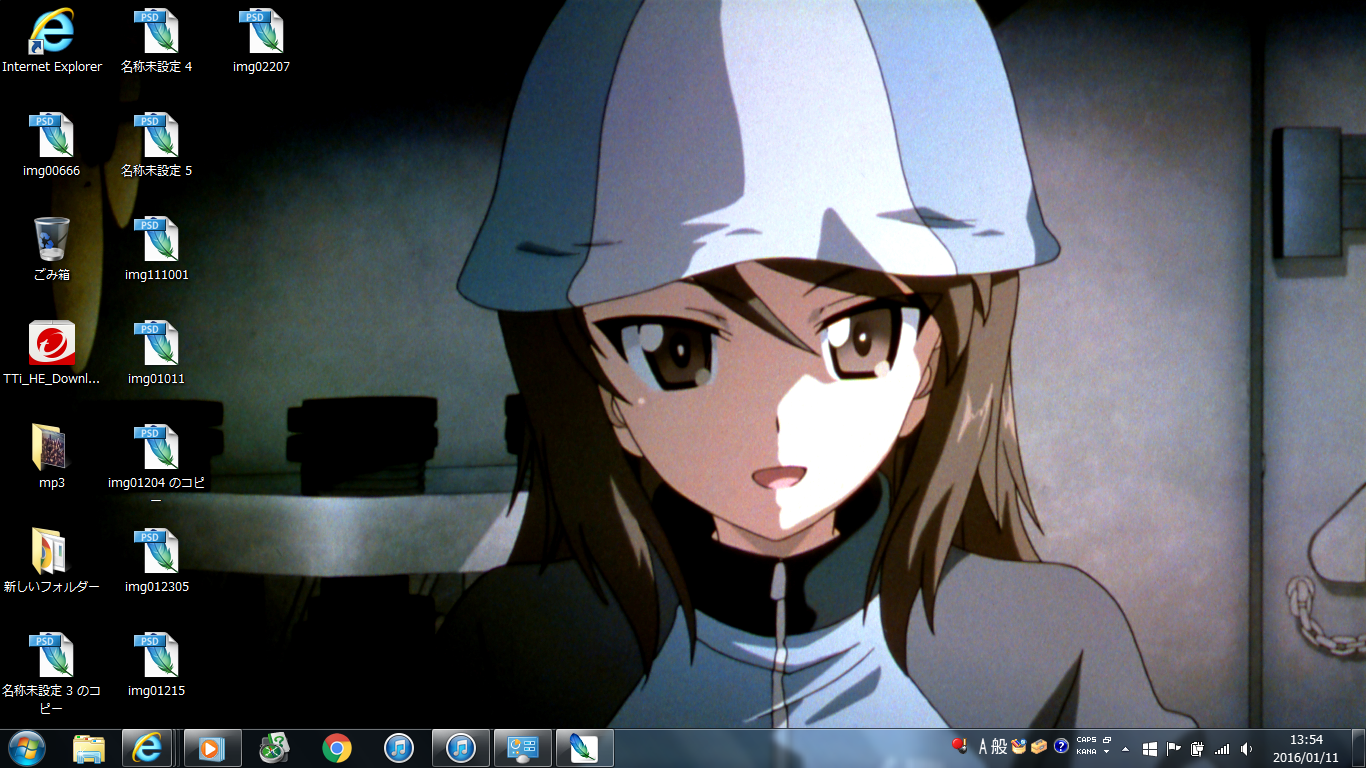Change IME conversion mode 般

(x=999, y=747)
